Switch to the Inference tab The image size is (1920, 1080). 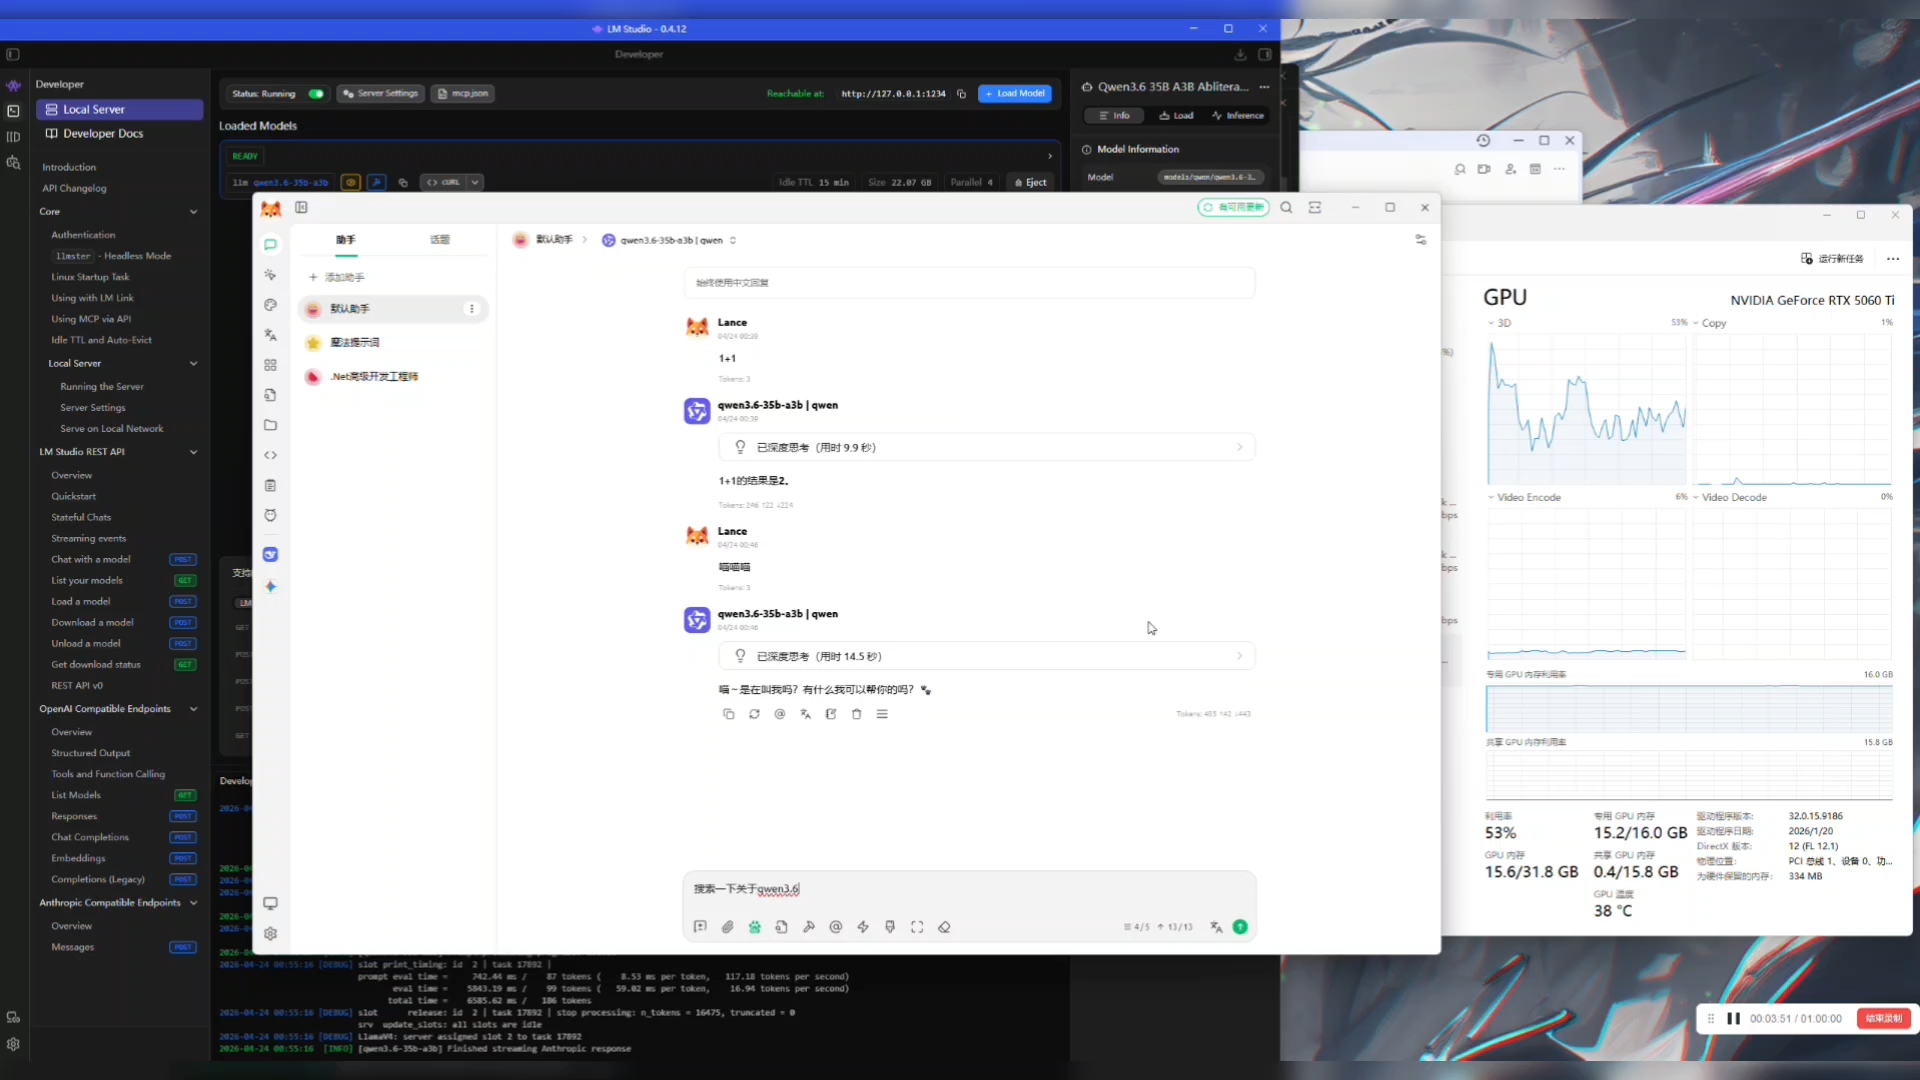tap(1238, 116)
